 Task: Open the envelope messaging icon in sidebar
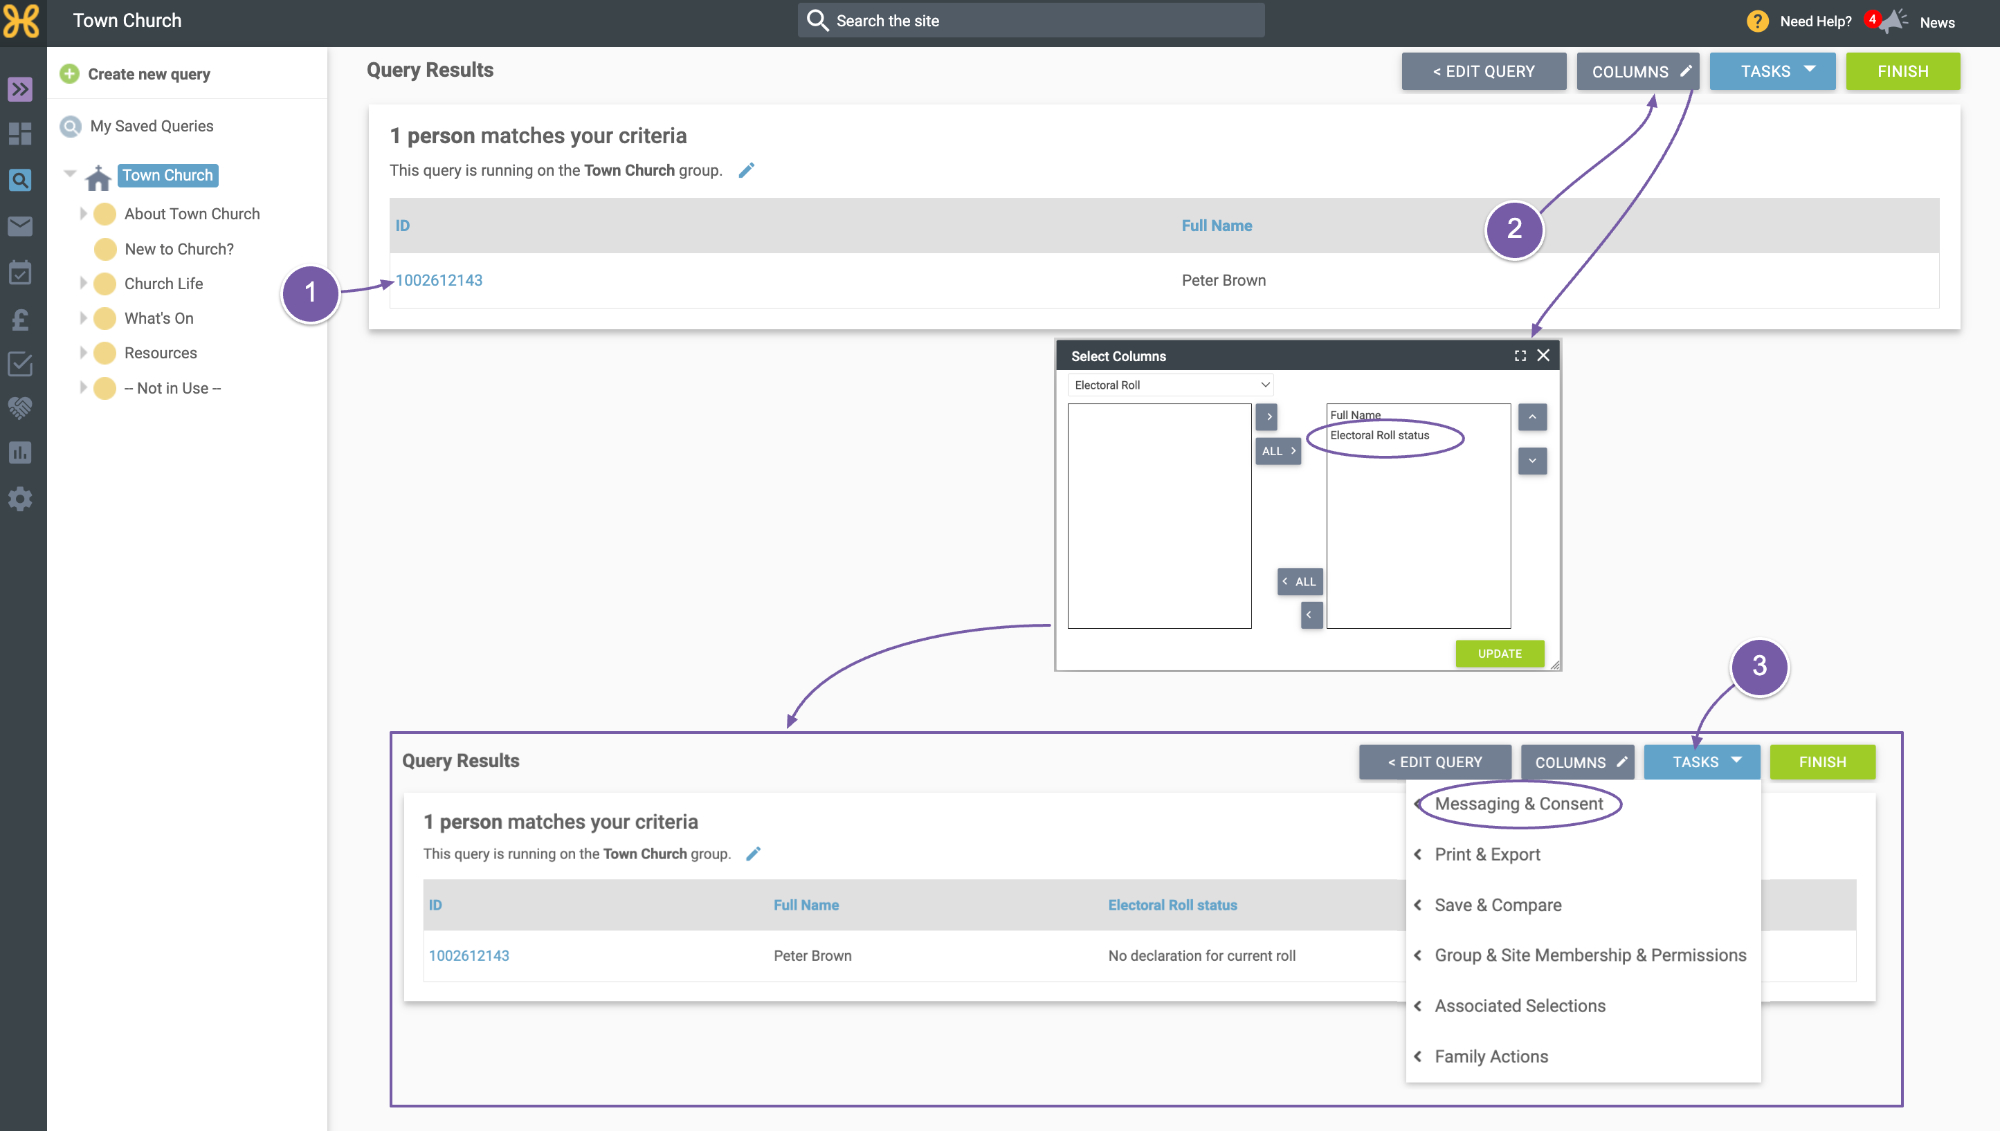tap(20, 227)
